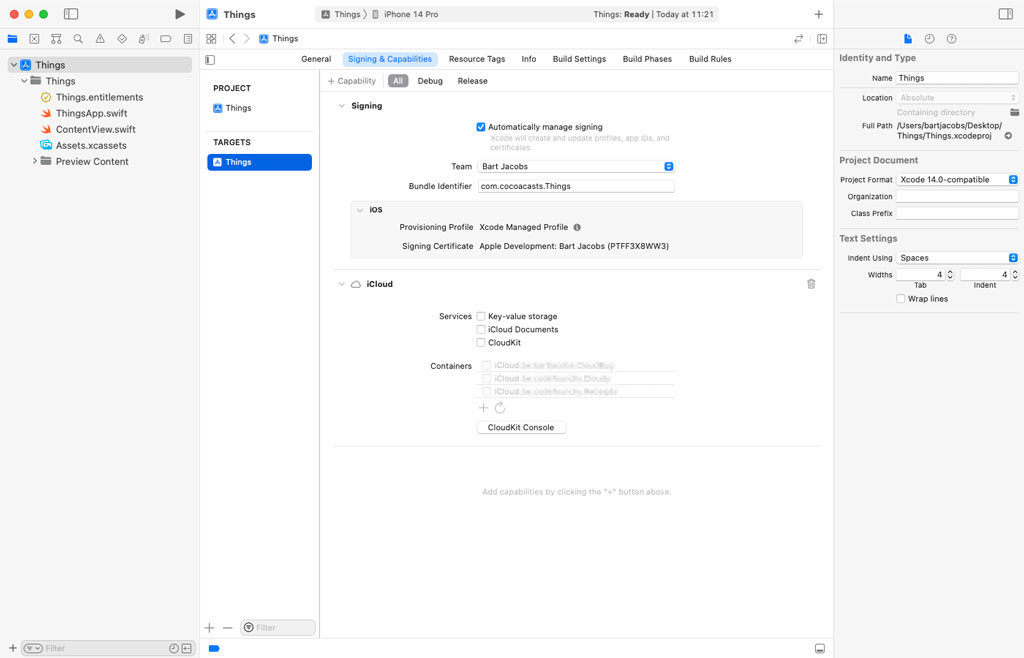Click the targets Filter field
The image size is (1024, 658).
[278, 628]
